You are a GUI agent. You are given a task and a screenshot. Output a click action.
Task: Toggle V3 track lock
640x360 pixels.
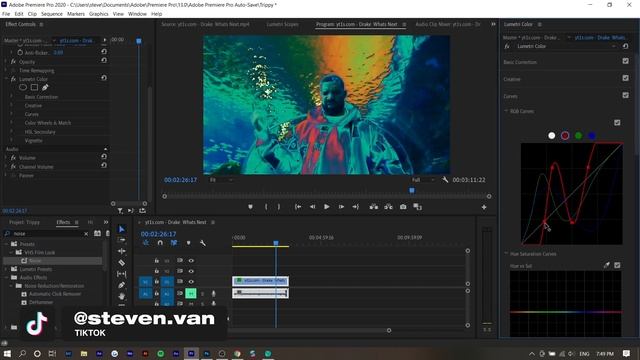(156, 260)
